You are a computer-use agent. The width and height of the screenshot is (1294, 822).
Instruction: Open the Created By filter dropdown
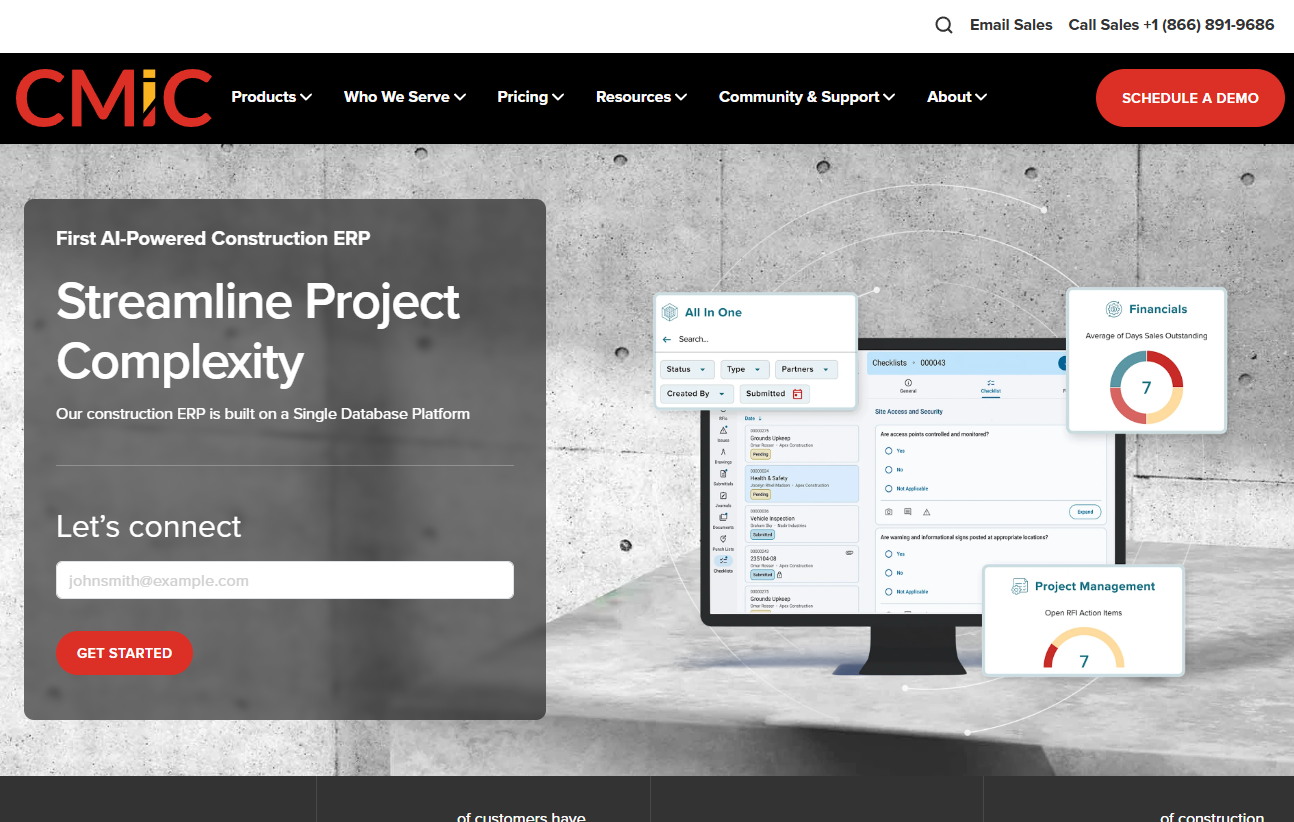click(697, 394)
